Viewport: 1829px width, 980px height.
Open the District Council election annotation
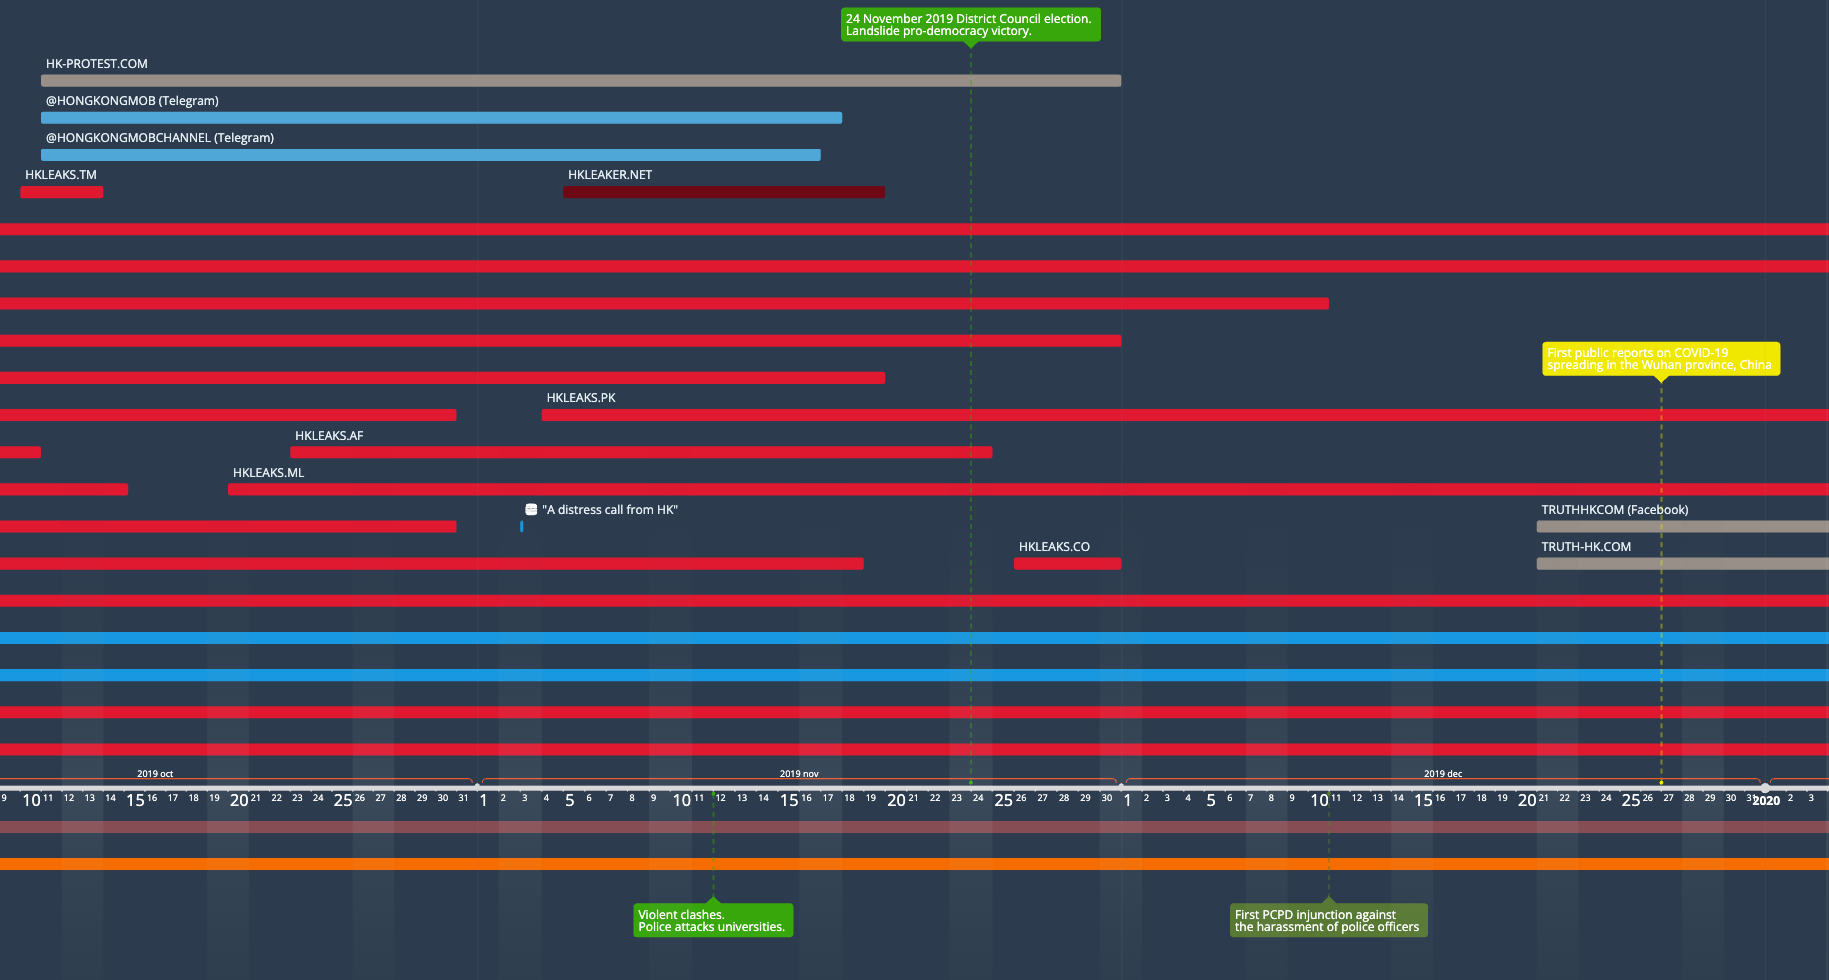click(x=969, y=25)
